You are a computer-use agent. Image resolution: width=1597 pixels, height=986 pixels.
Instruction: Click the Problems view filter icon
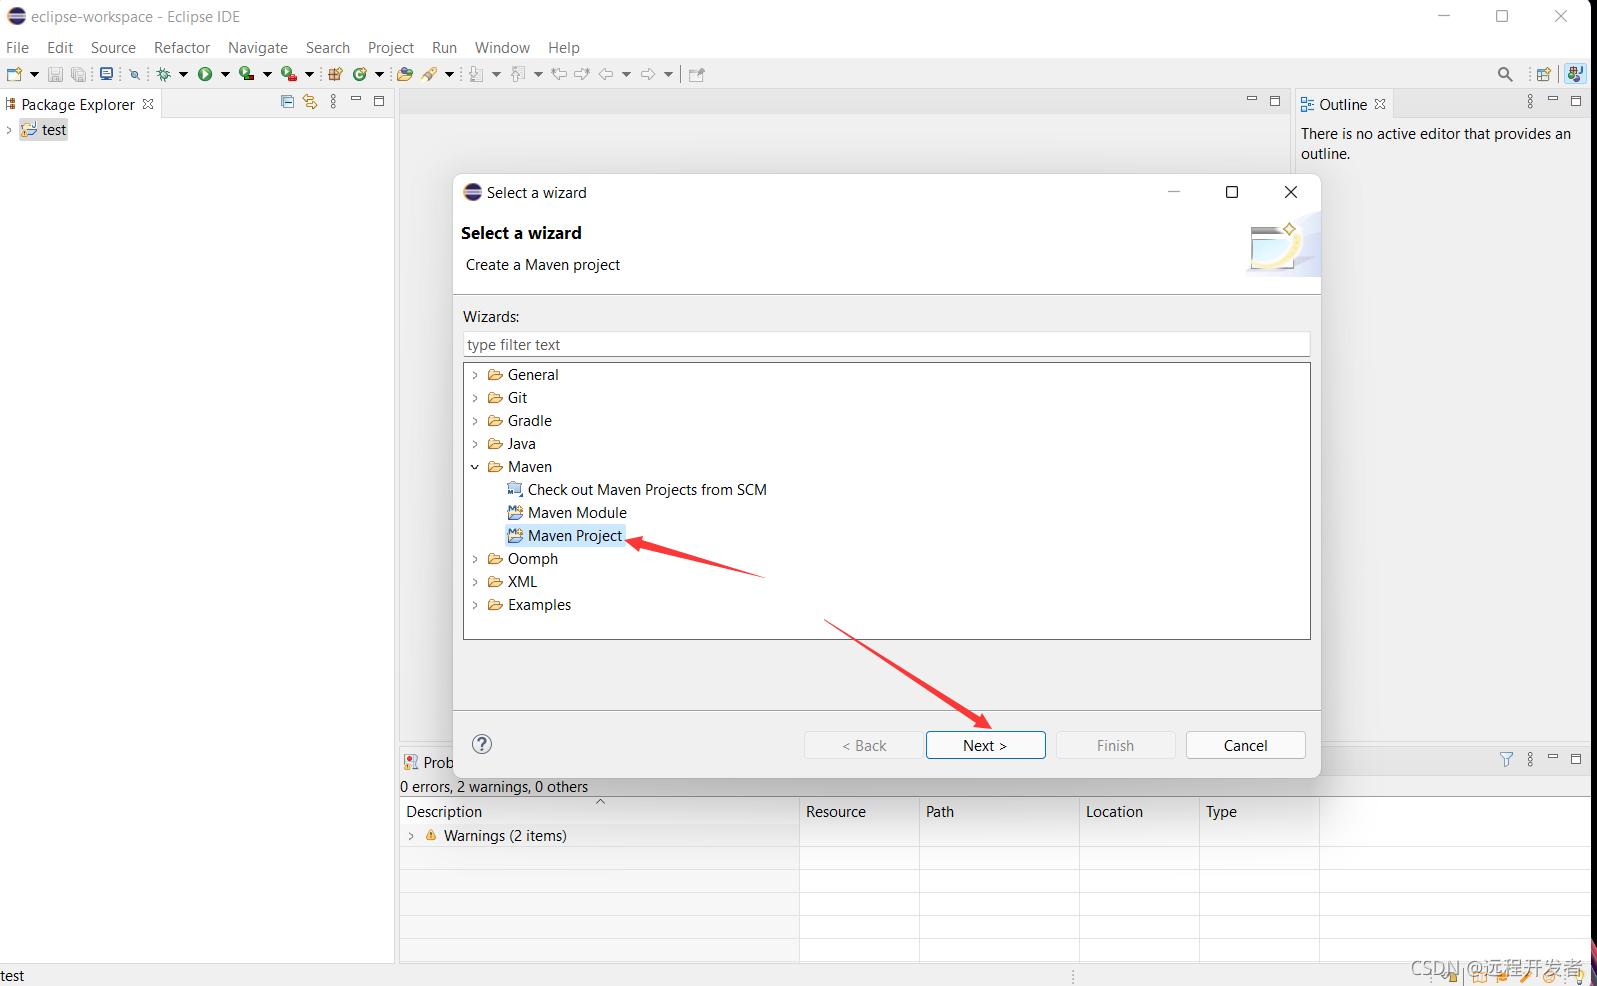pos(1506,760)
